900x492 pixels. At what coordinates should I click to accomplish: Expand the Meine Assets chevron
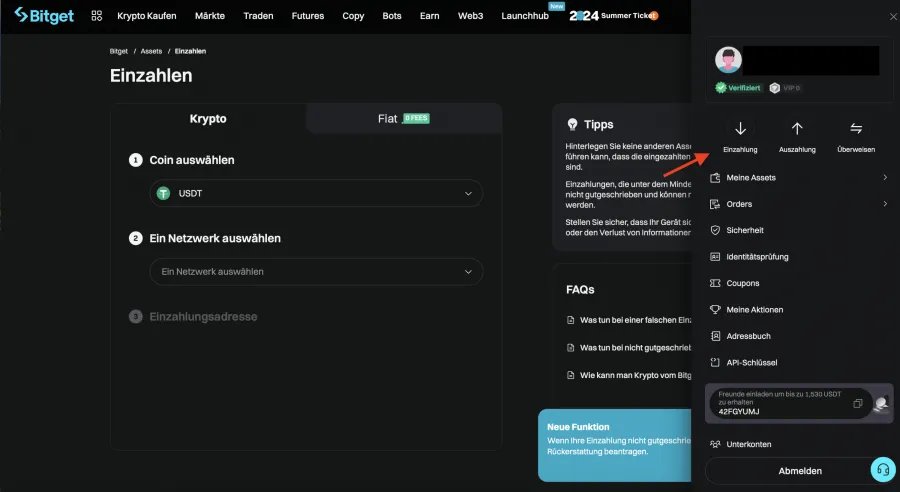tap(885, 177)
